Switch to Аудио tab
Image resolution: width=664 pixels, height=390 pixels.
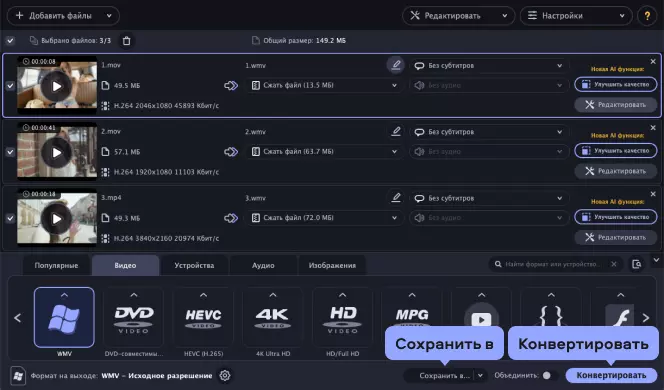point(263,266)
